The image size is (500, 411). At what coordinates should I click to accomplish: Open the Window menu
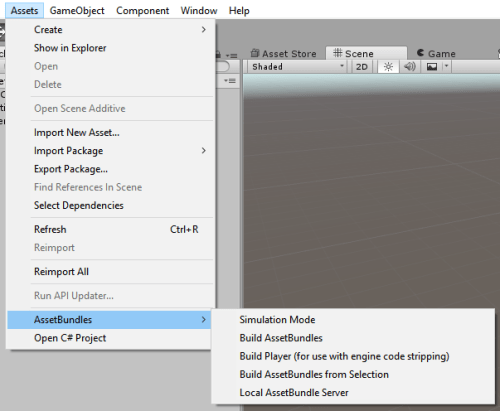[199, 11]
